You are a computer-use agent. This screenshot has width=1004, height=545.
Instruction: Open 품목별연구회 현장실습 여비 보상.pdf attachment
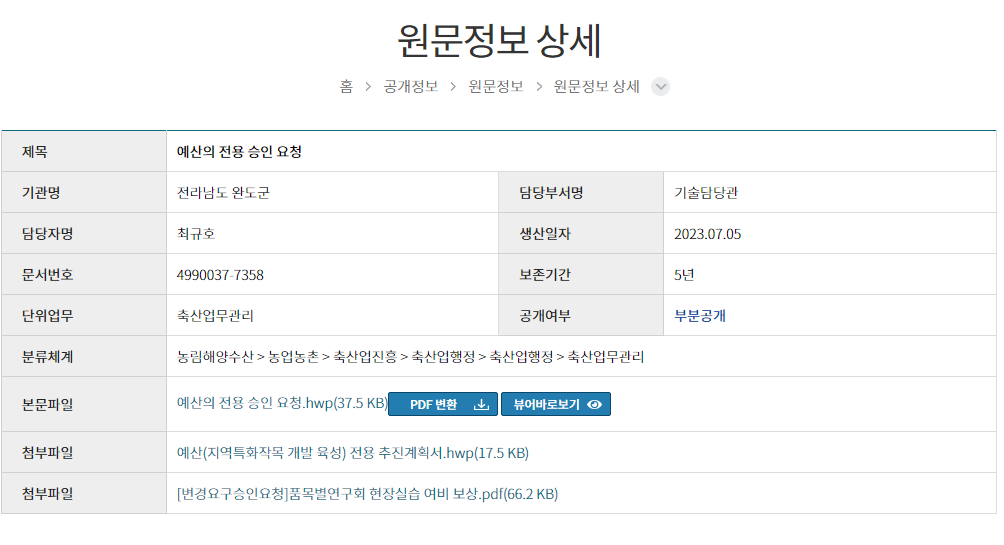click(x=368, y=494)
